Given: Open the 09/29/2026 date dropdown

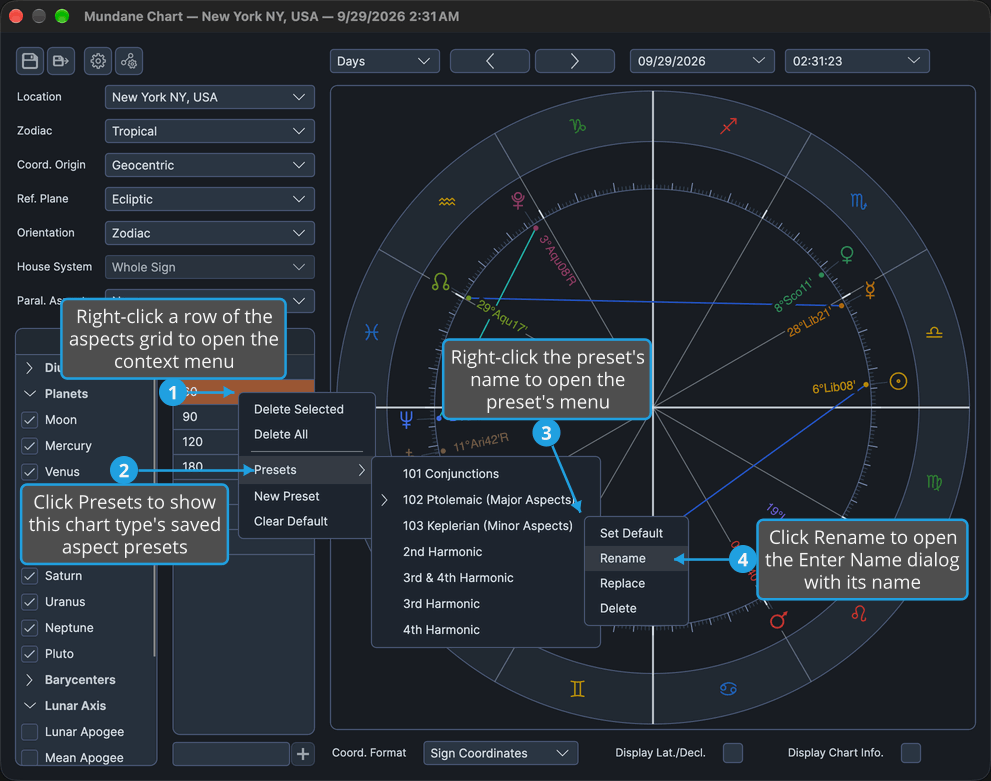Looking at the screenshot, I should pos(702,61).
